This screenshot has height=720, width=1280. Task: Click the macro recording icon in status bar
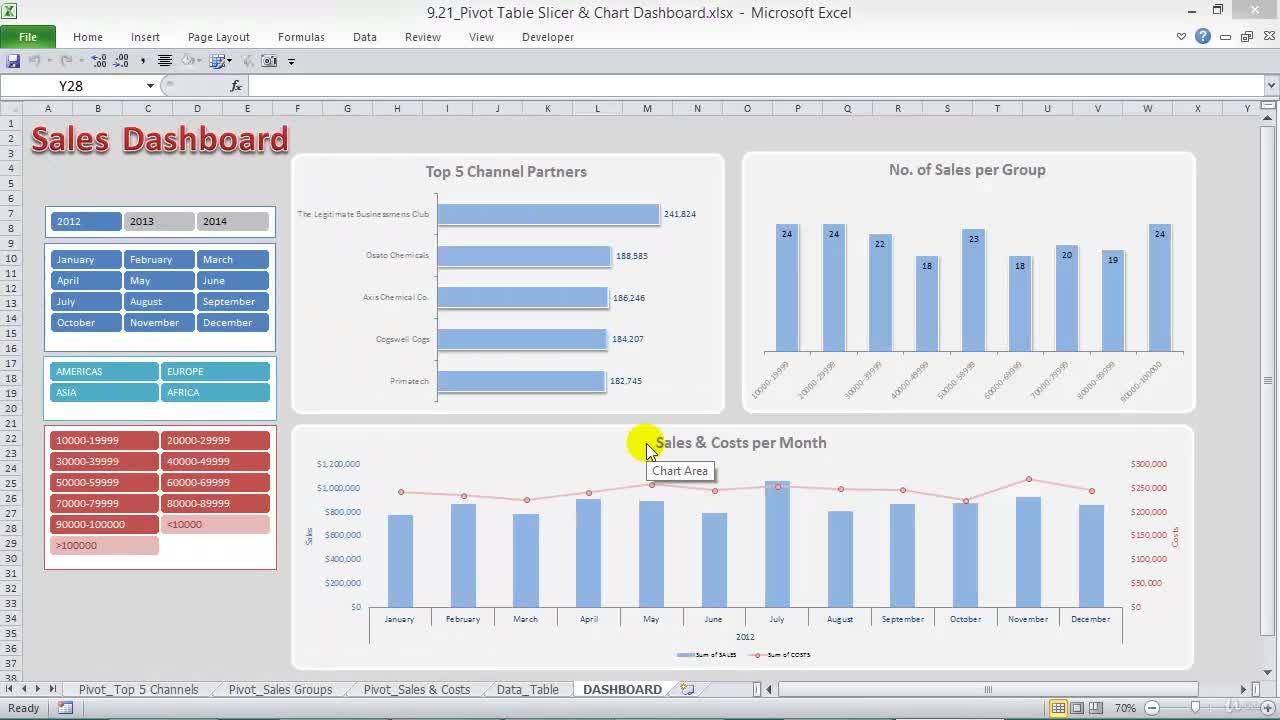(65, 708)
